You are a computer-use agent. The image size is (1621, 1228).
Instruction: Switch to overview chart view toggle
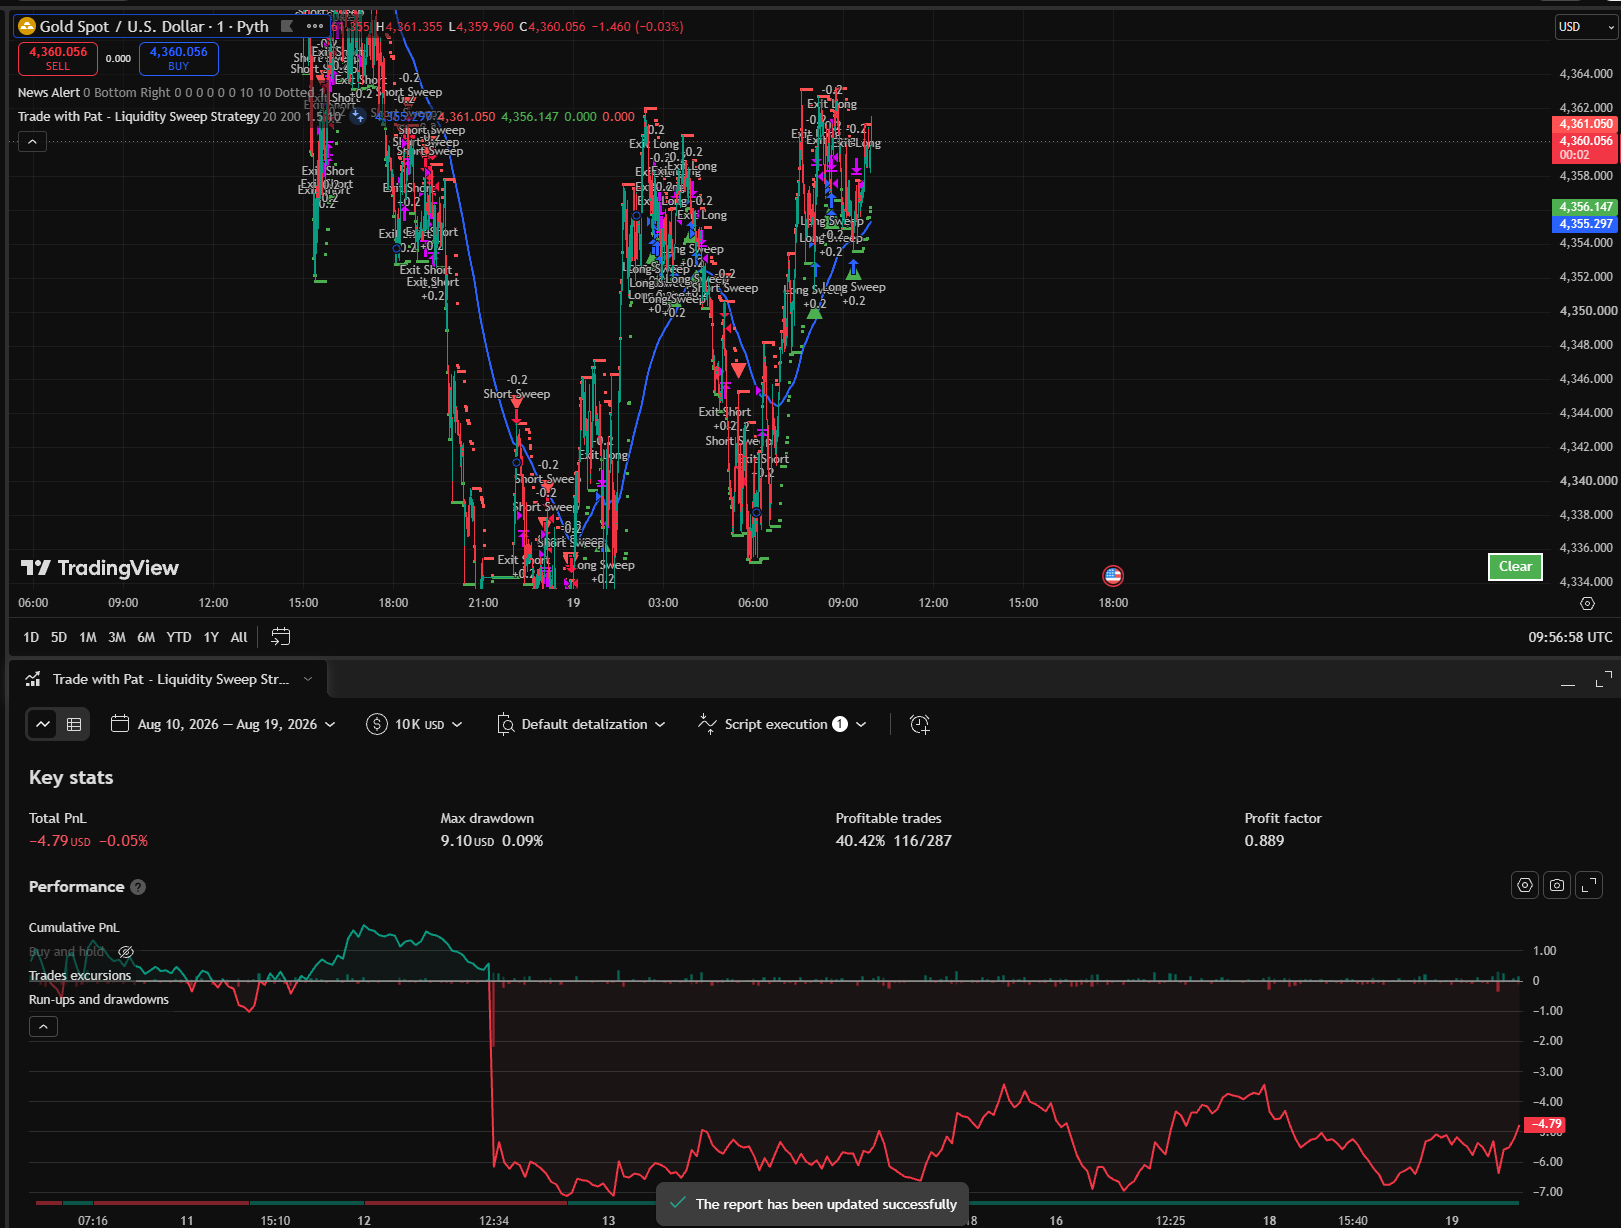click(x=43, y=724)
